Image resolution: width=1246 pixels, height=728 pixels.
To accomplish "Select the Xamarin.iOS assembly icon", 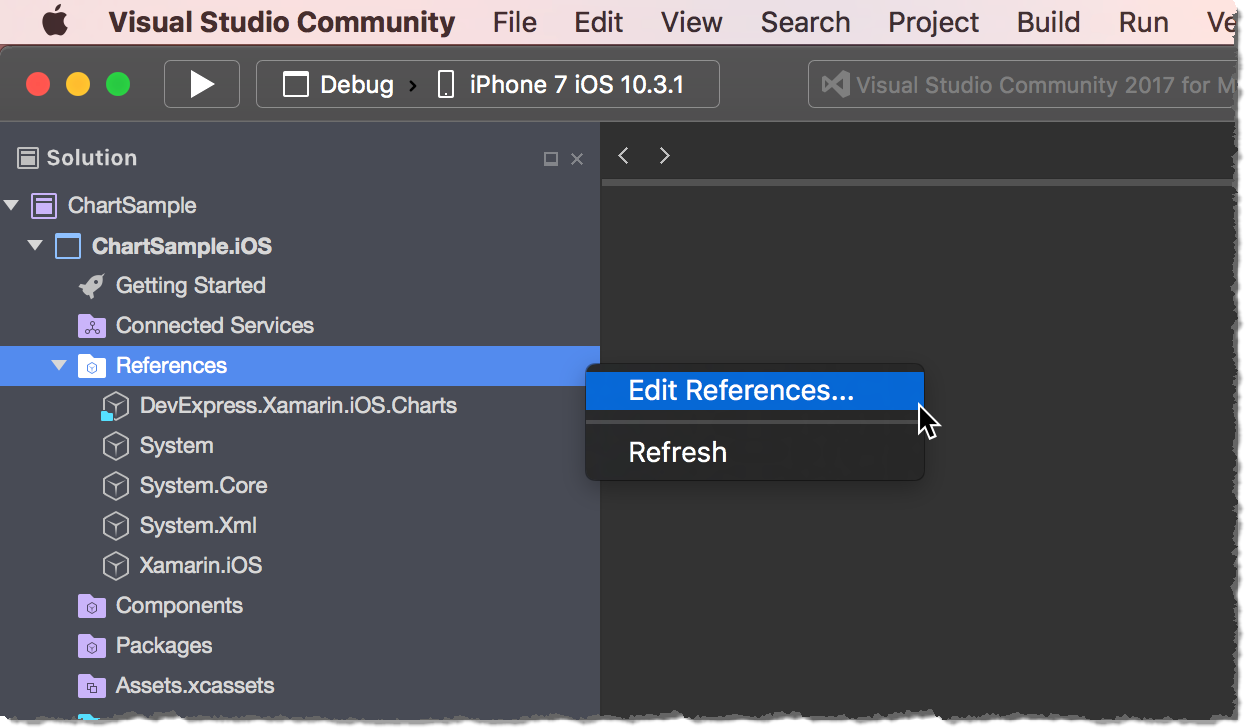I will (115, 565).
